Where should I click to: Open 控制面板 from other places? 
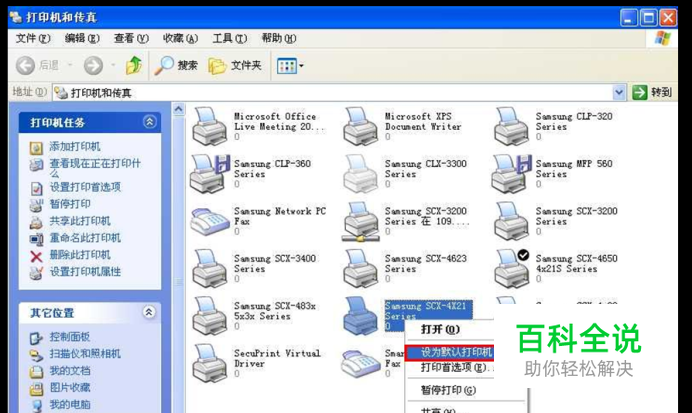tap(70, 337)
